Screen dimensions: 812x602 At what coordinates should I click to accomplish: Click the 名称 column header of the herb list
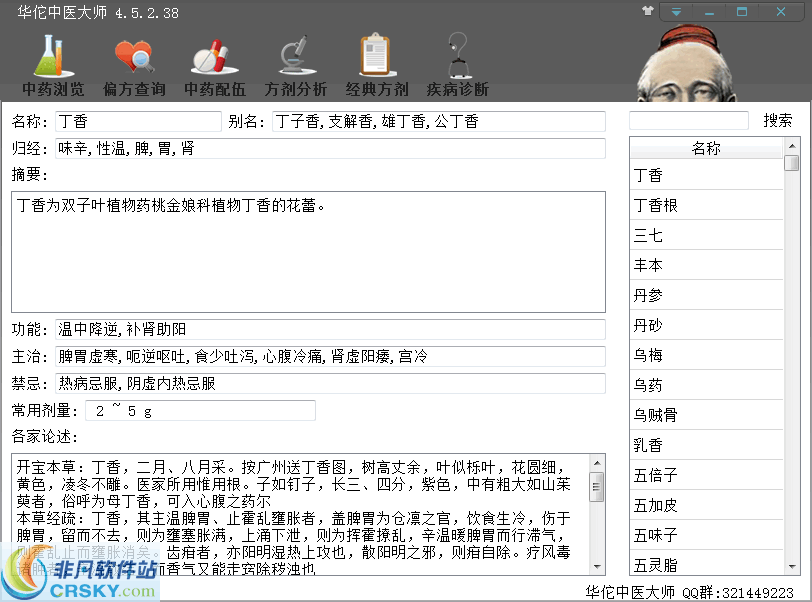click(705, 147)
